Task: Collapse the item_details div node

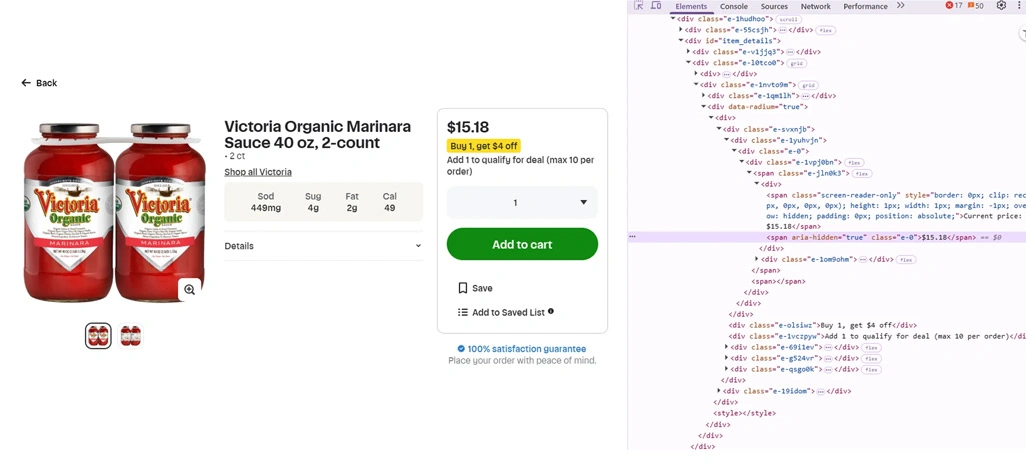Action: [681, 41]
